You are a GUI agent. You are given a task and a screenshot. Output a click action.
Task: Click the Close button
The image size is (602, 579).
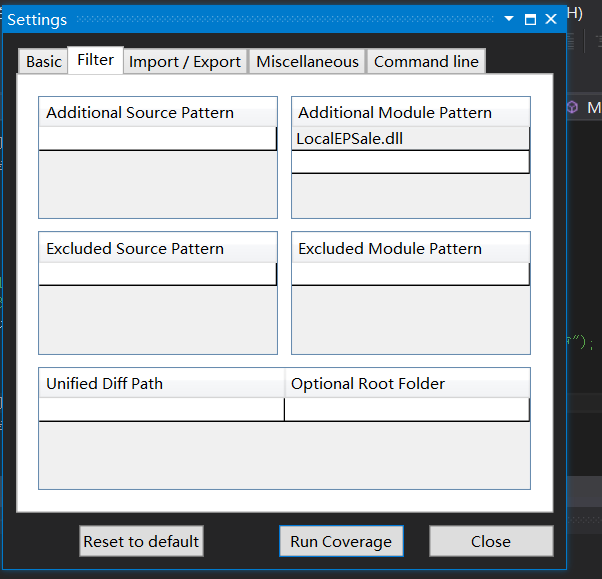(491, 541)
